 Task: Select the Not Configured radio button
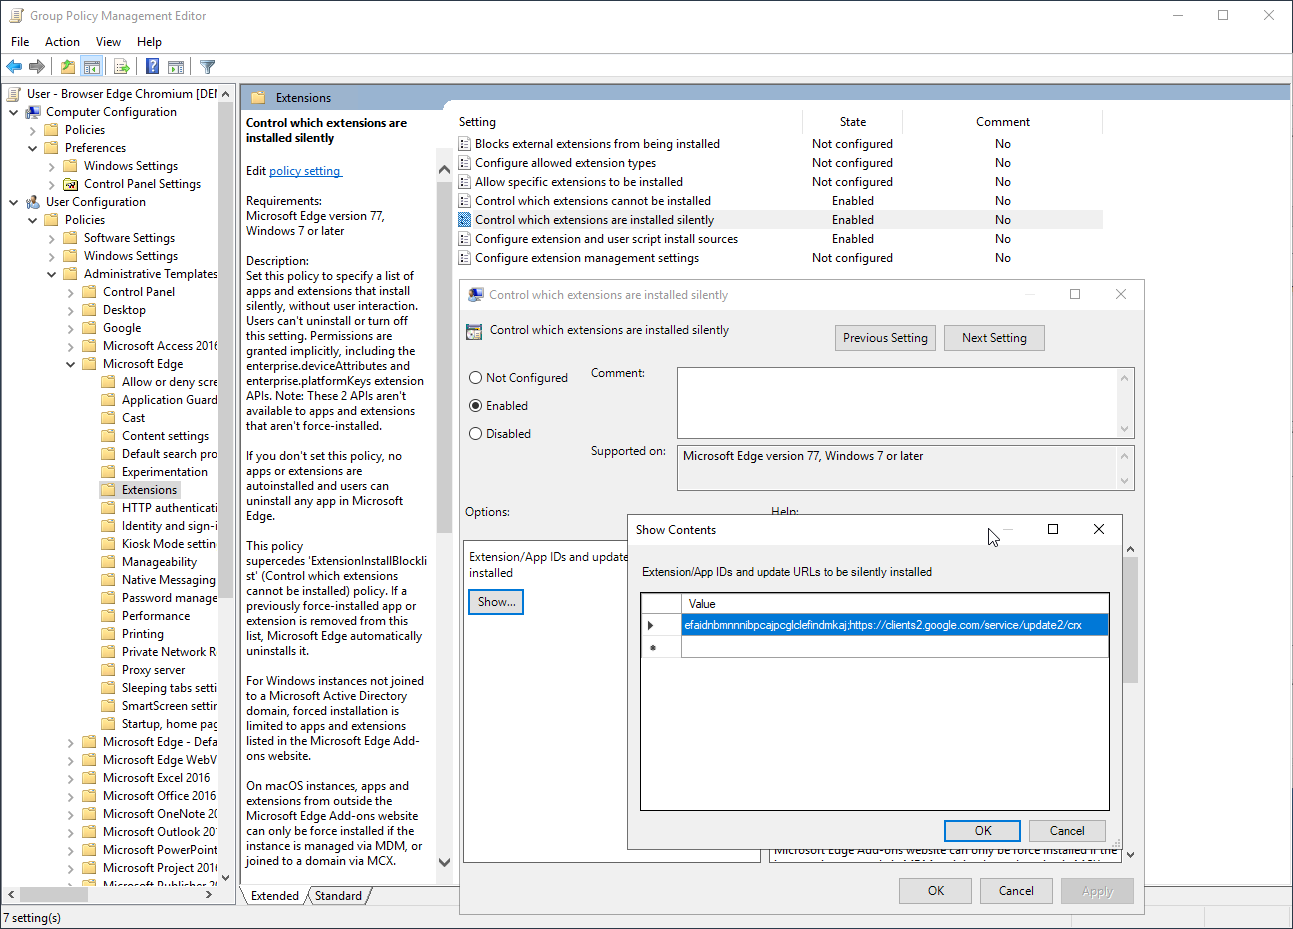coord(476,378)
